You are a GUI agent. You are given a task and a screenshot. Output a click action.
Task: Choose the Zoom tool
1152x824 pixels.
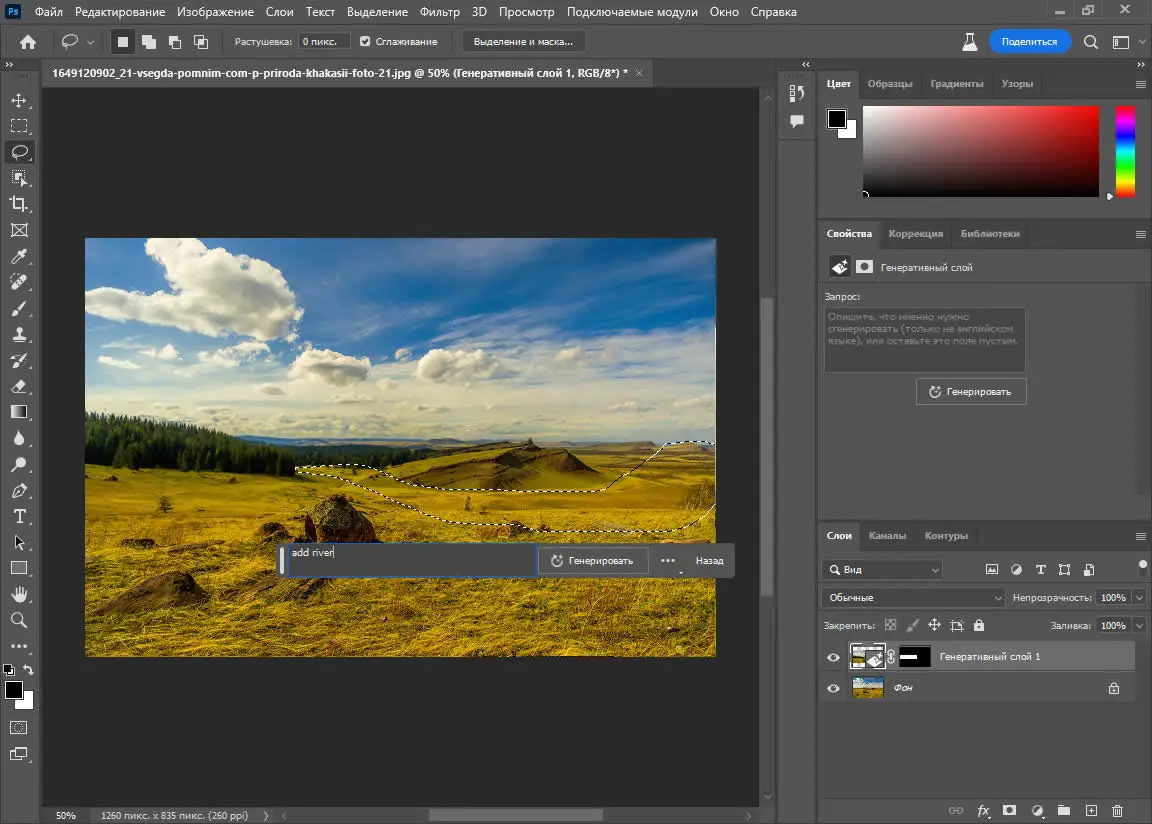click(20, 619)
